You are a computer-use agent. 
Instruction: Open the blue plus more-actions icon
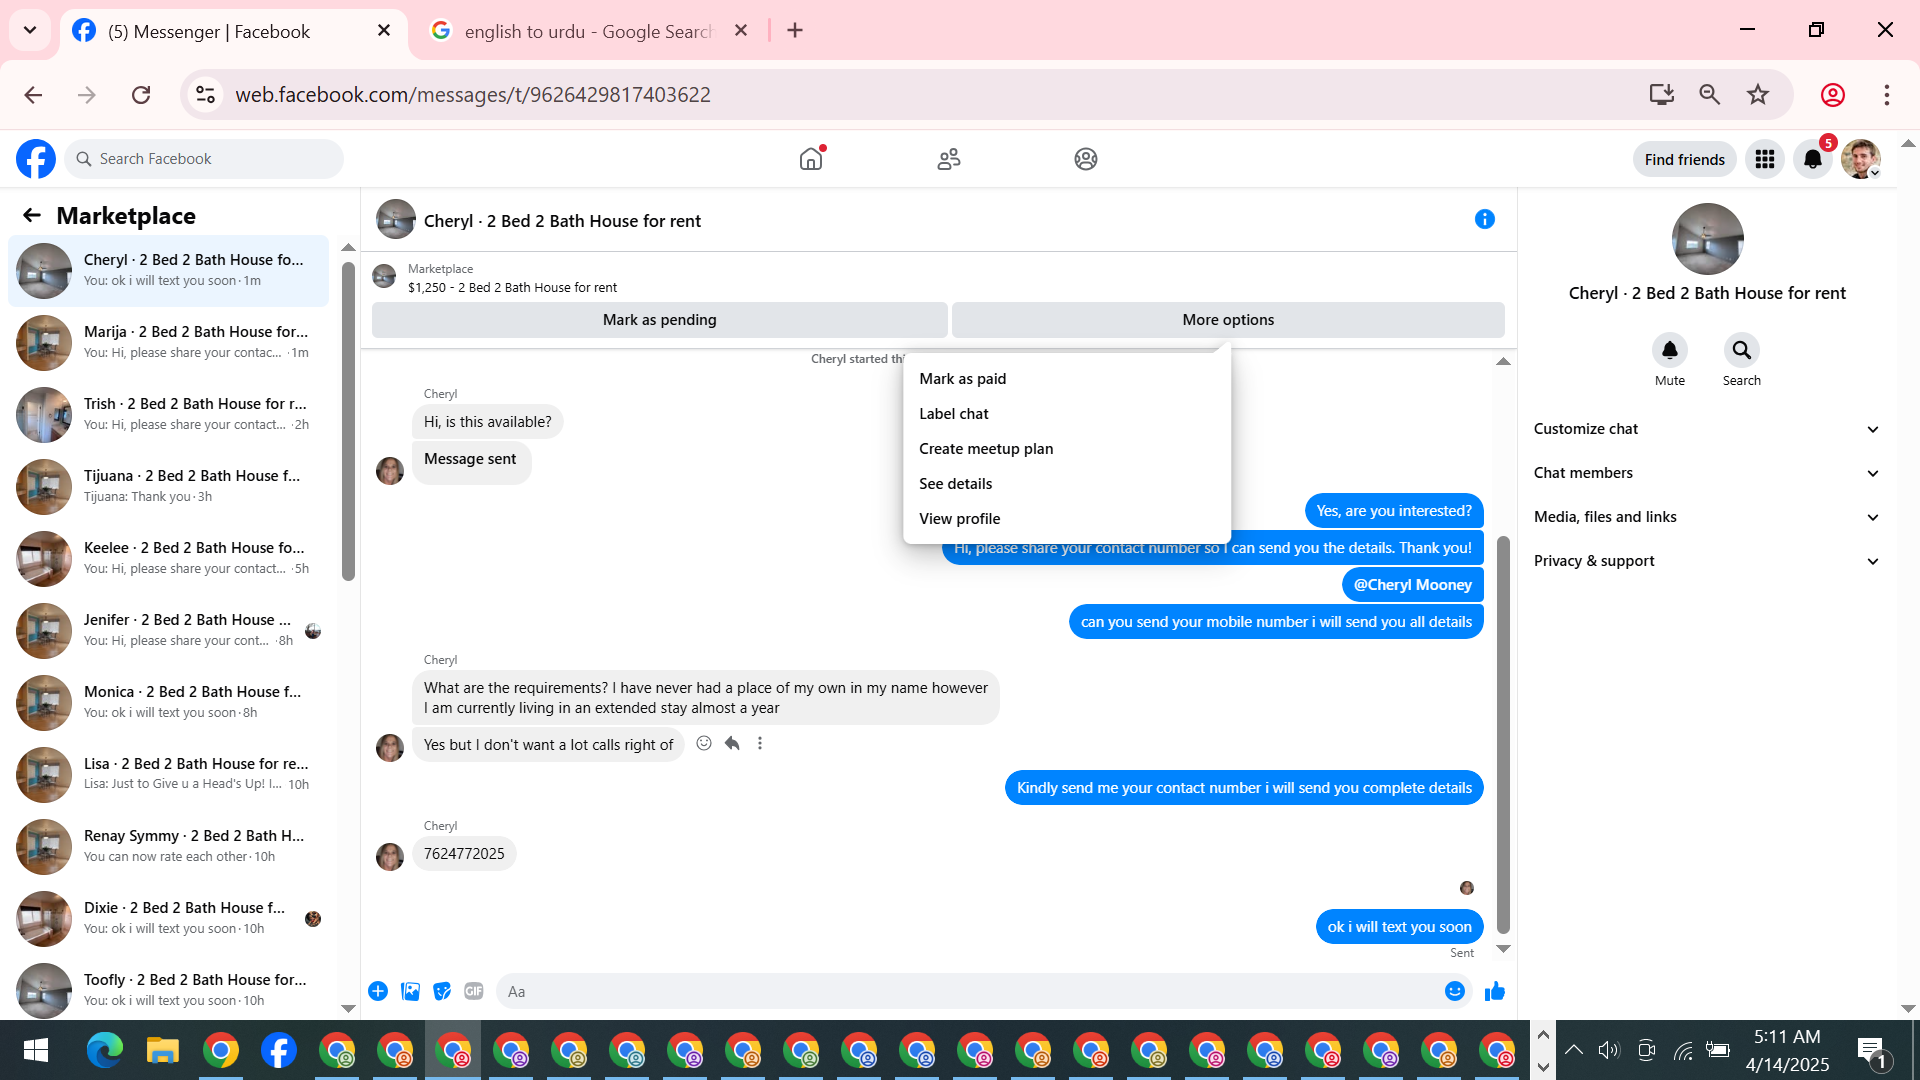click(378, 991)
